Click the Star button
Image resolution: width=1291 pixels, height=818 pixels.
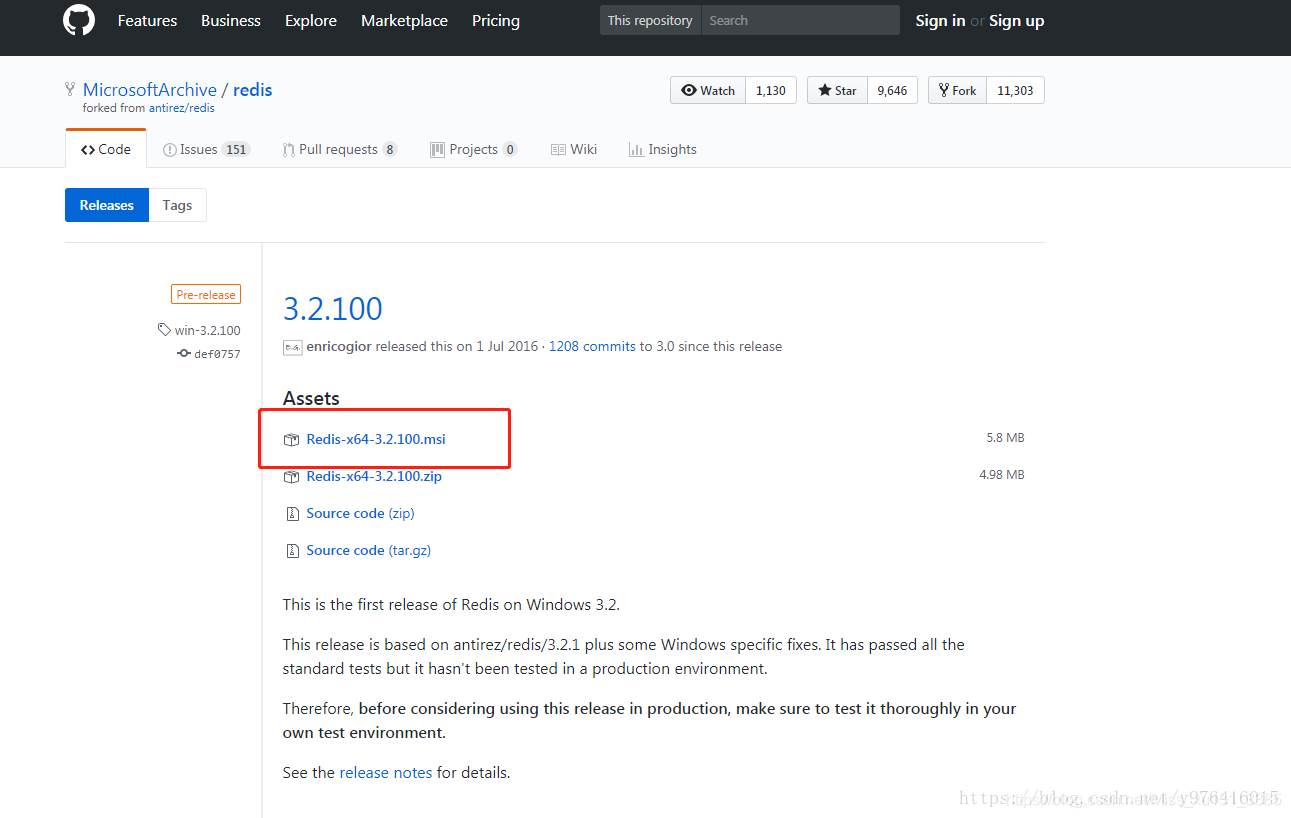[x=837, y=90]
